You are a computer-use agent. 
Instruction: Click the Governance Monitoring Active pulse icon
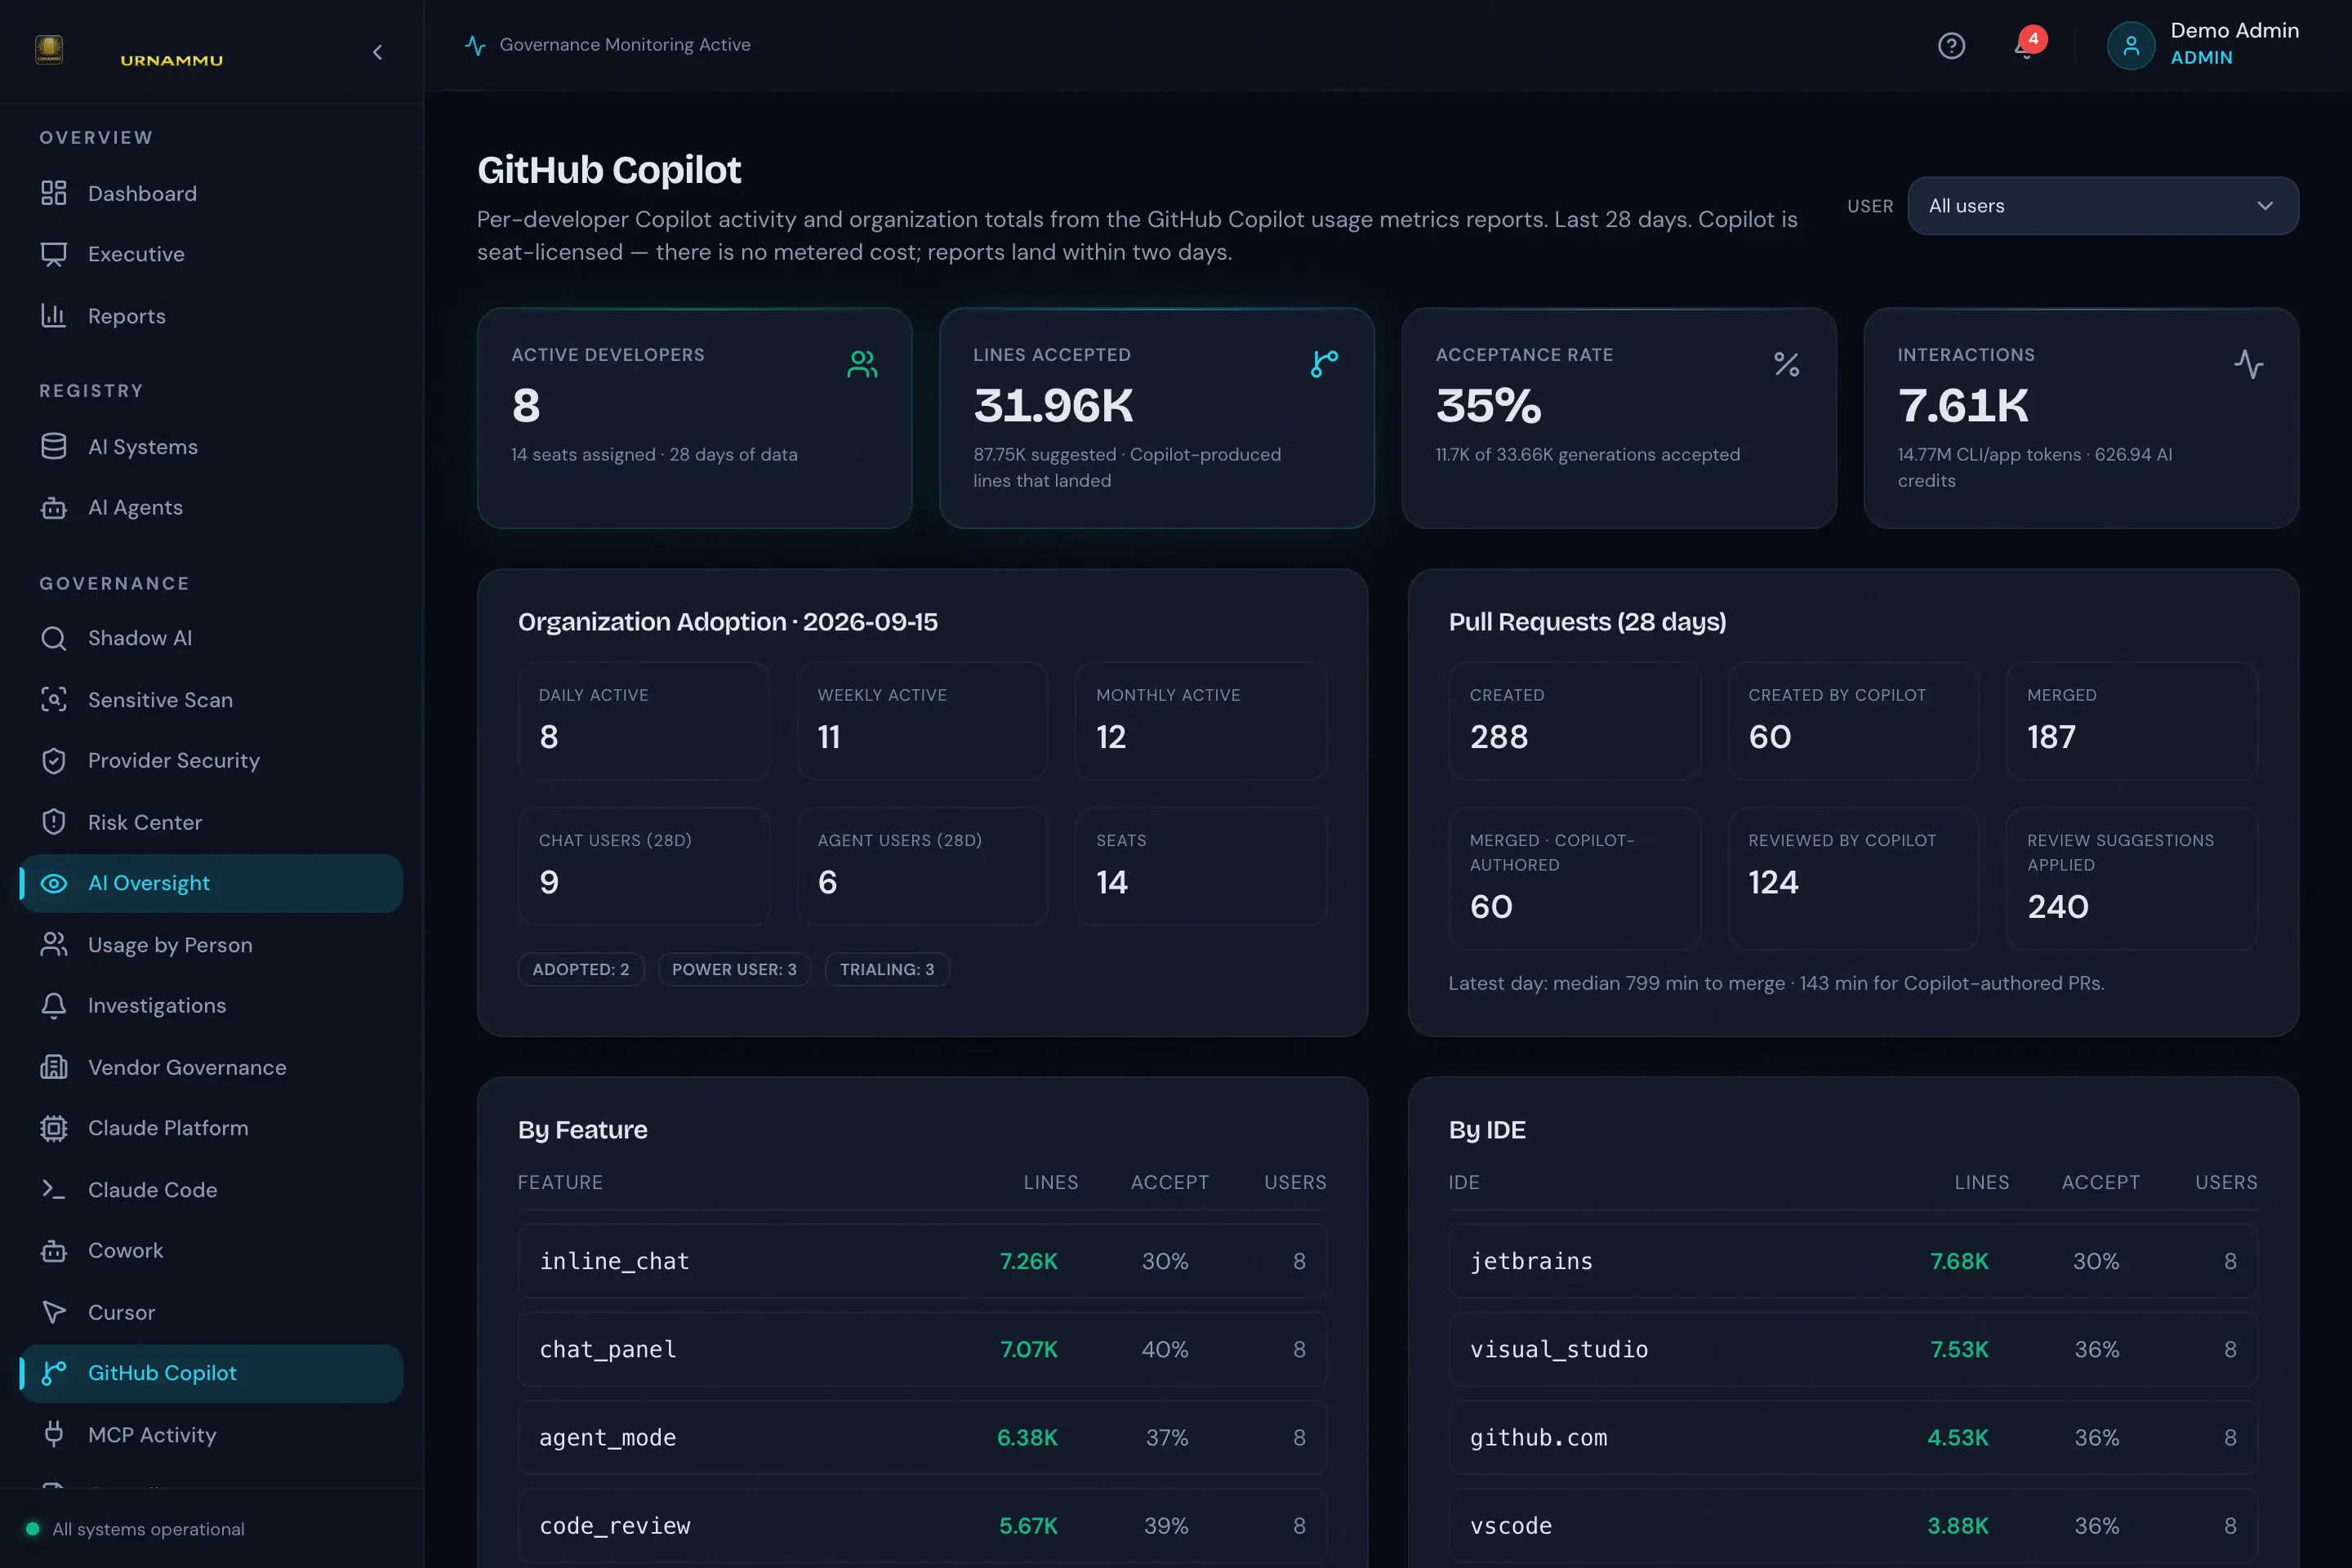[x=475, y=45]
